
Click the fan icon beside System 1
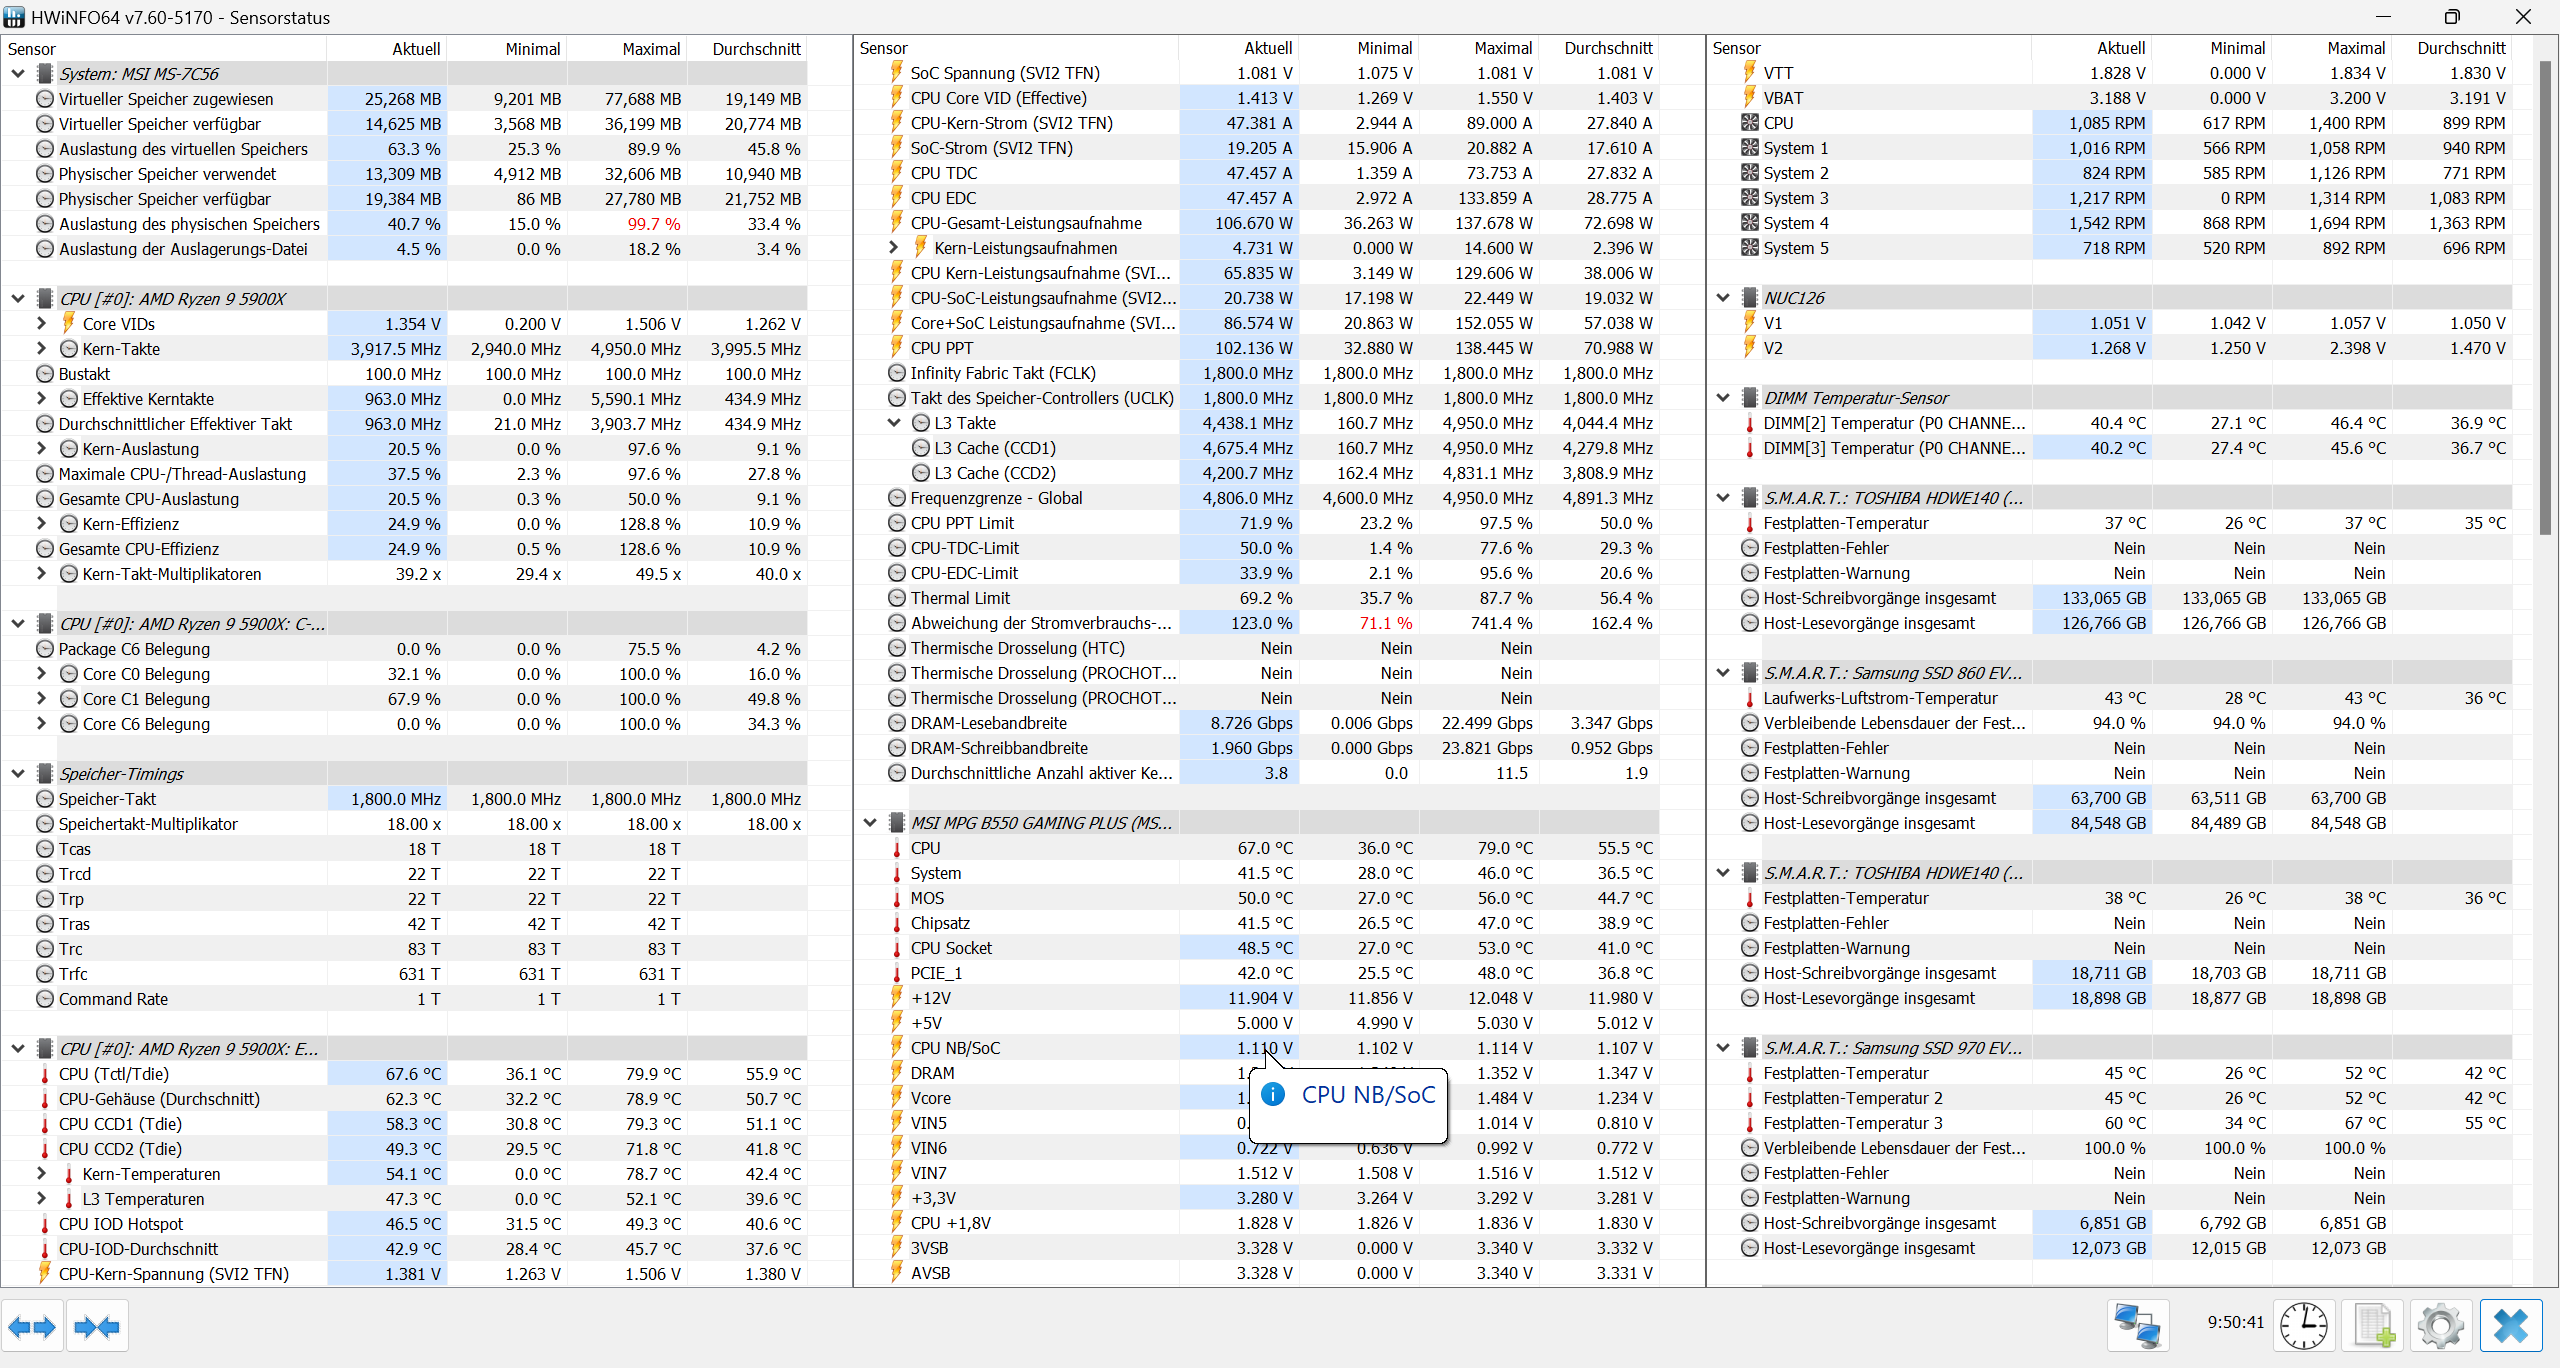pyautogui.click(x=1749, y=148)
